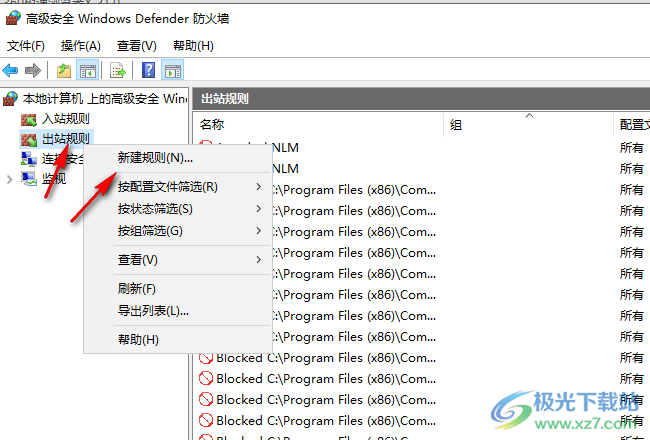Click the Back arrow toolbar icon

(x=10, y=70)
